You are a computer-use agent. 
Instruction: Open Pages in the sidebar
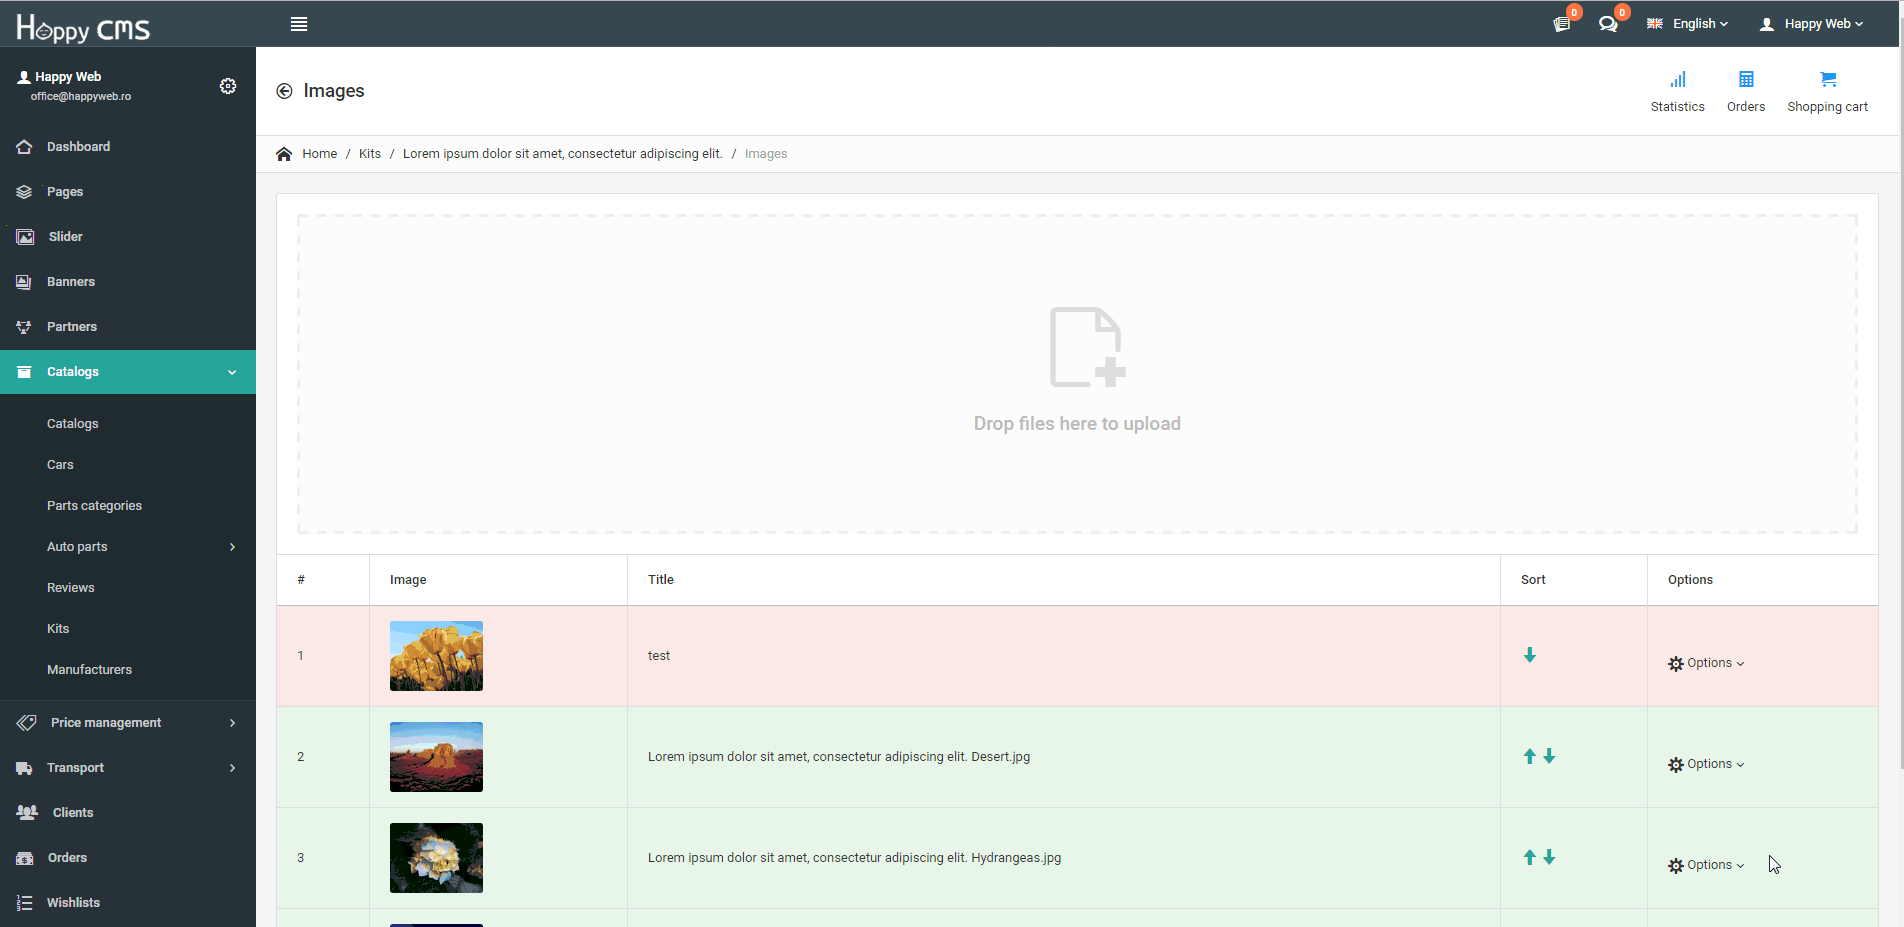(128, 191)
